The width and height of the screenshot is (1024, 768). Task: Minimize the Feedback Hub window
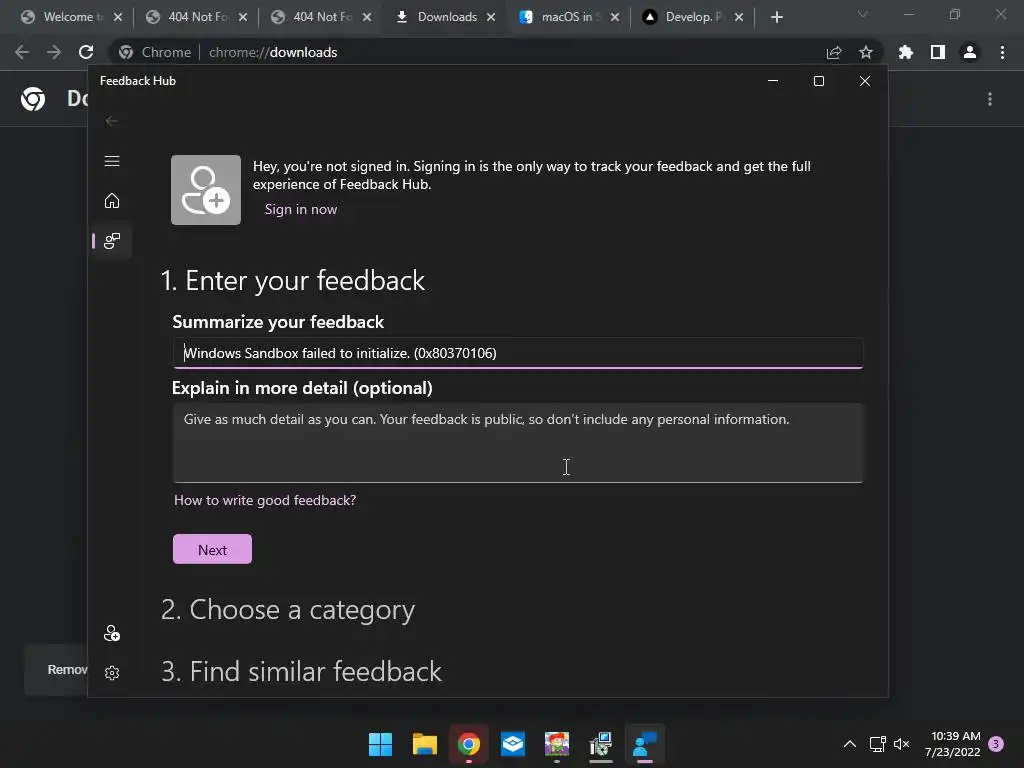coord(773,81)
